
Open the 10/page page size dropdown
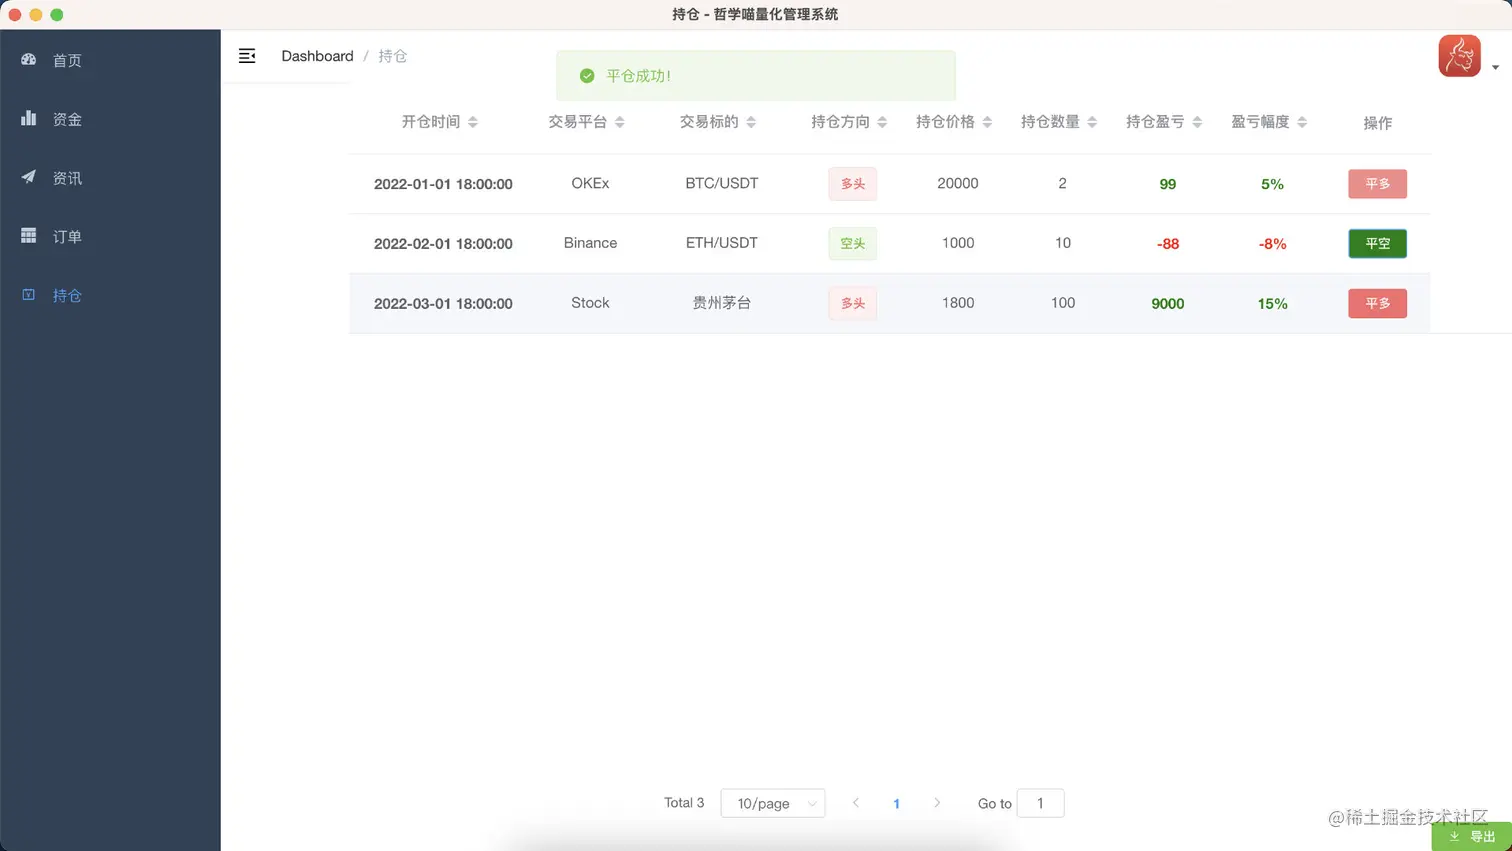click(773, 803)
